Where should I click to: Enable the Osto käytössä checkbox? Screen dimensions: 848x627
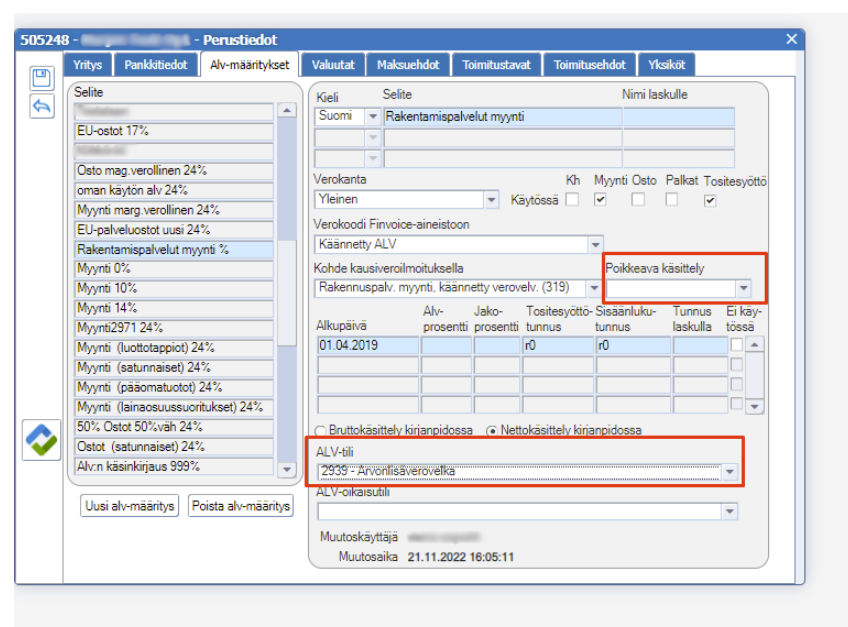coord(638,200)
